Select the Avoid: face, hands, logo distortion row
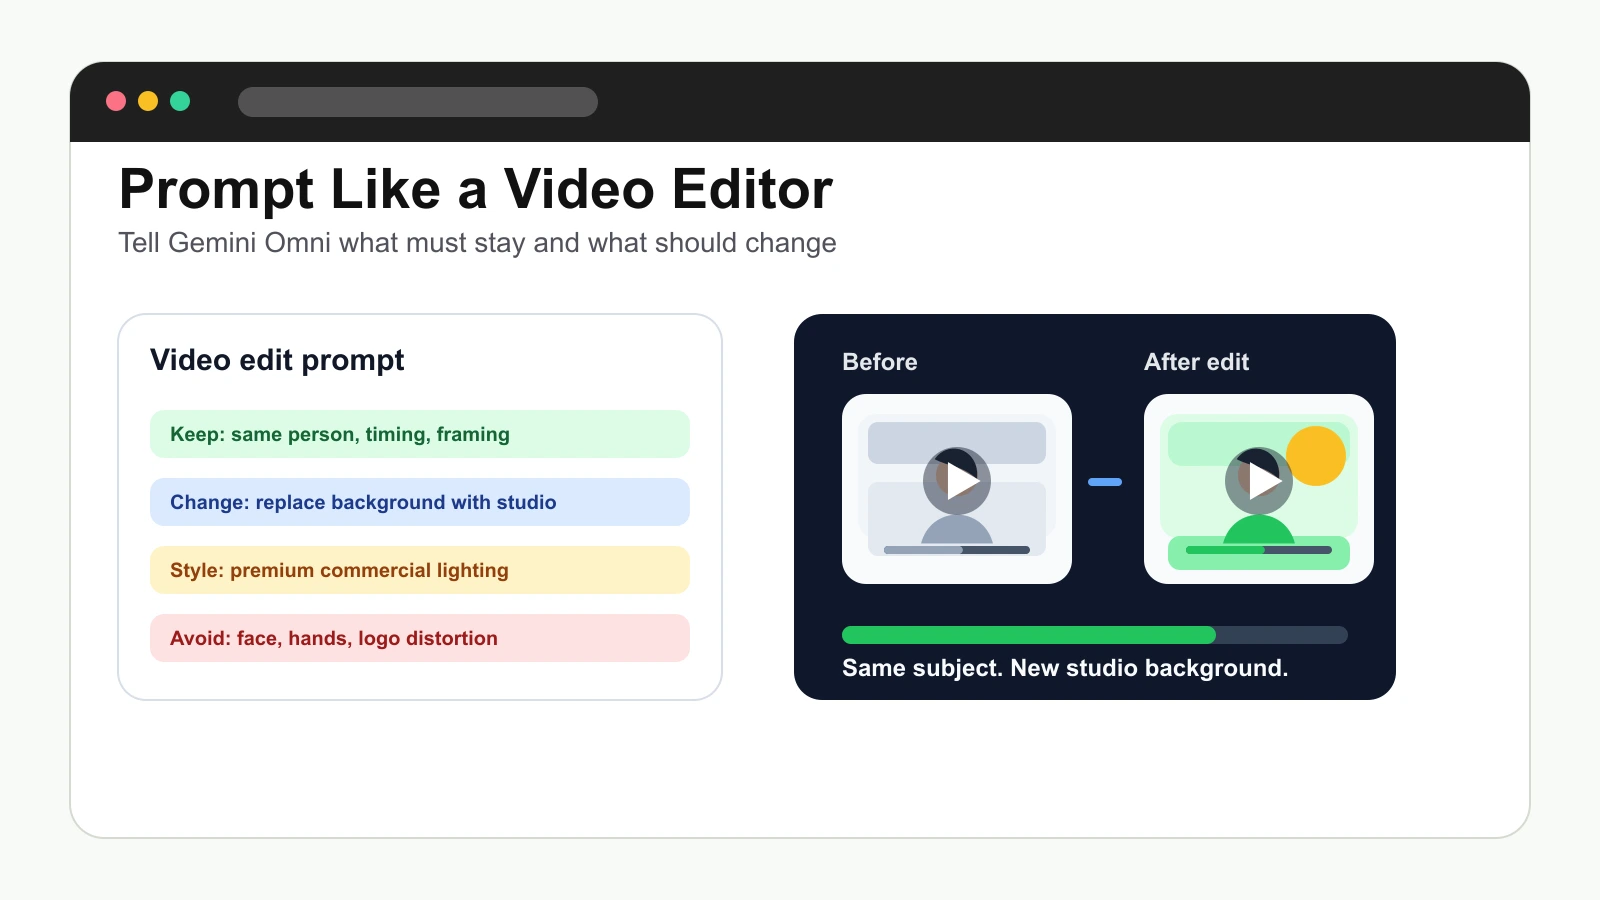1600x900 pixels. [x=420, y=638]
